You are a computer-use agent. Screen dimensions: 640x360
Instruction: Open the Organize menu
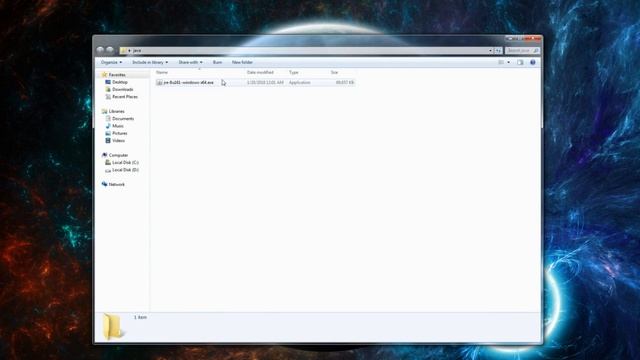[x=111, y=62]
